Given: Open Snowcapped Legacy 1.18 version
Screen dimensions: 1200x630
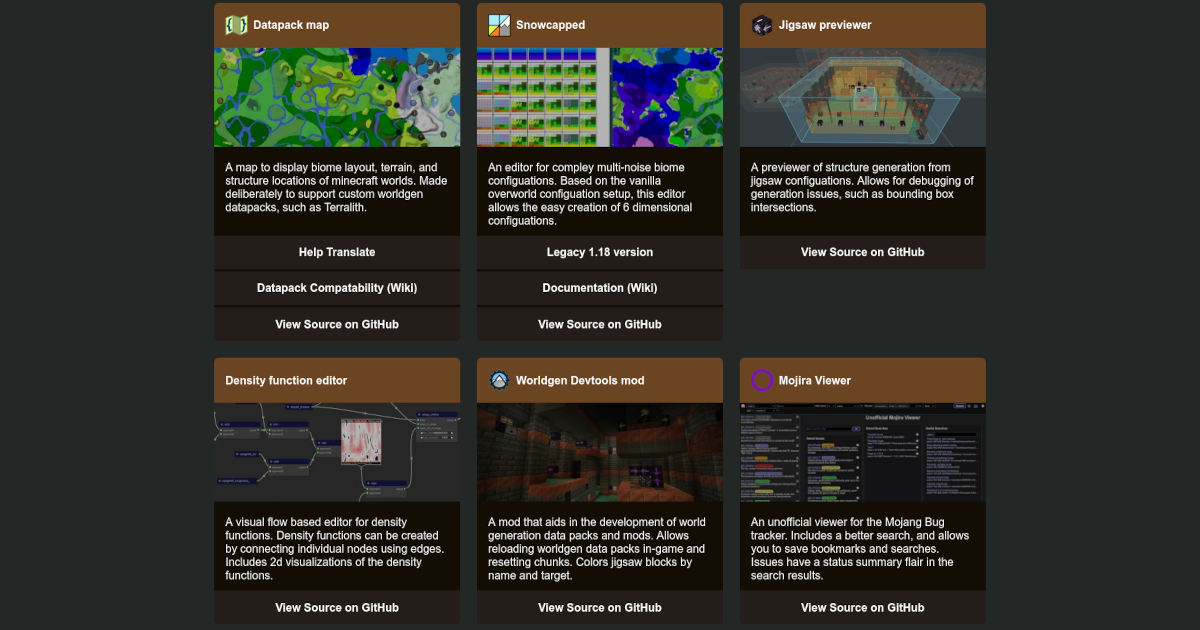Looking at the screenshot, I should tap(600, 252).
